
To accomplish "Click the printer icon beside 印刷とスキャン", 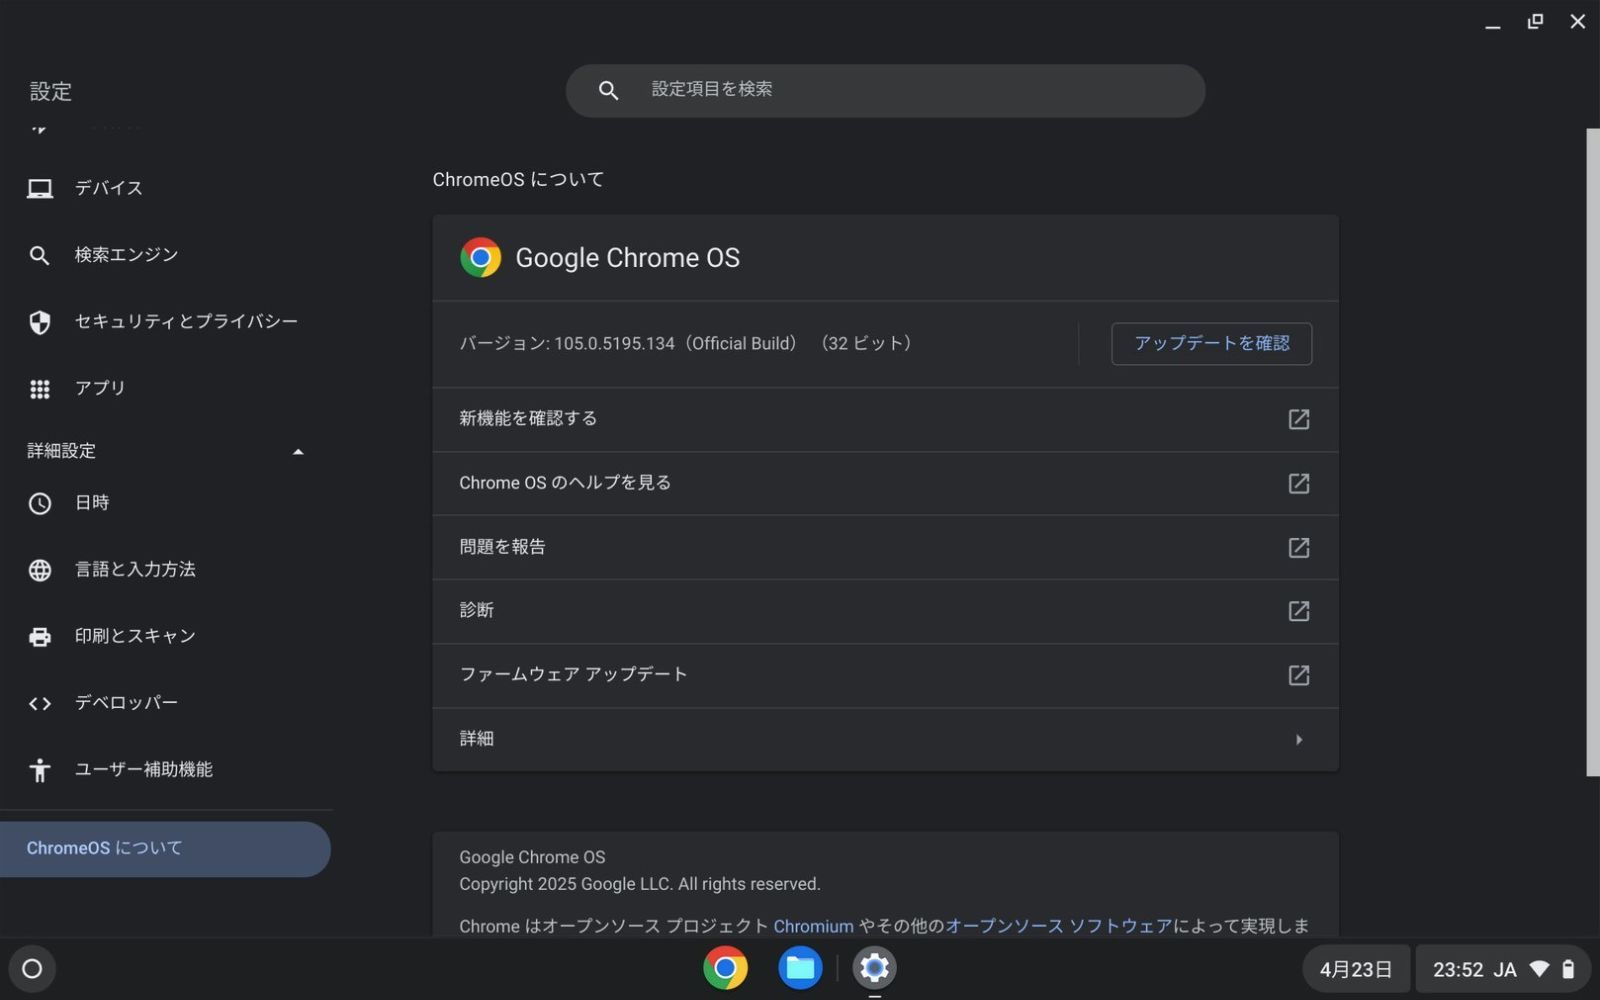I will (x=40, y=637).
